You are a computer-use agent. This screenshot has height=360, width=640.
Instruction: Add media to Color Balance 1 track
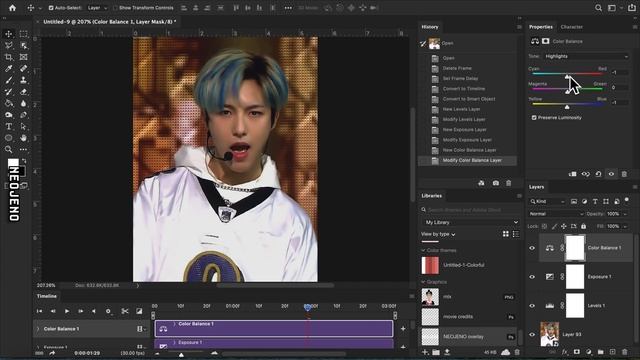coord(403,329)
